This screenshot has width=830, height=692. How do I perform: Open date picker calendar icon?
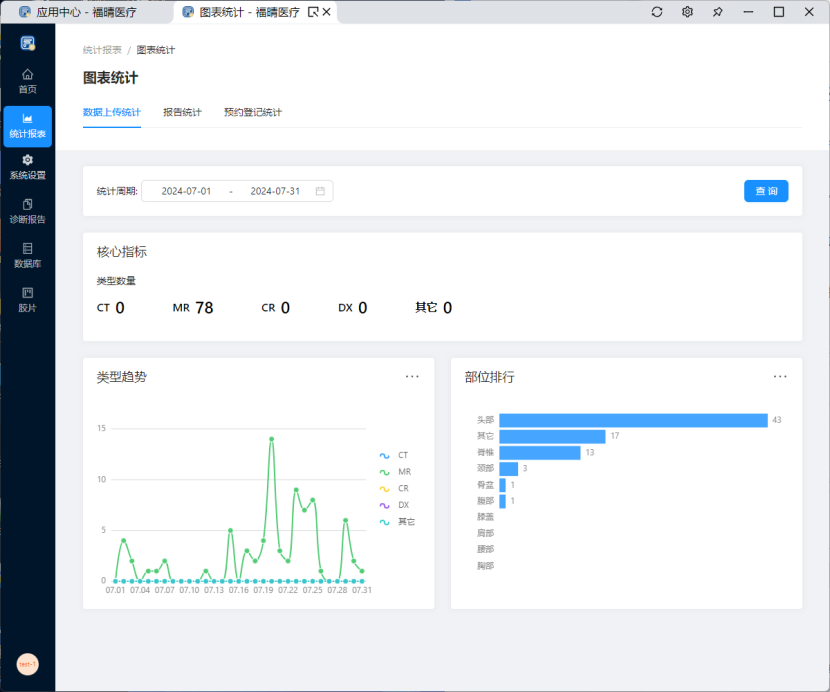320,191
